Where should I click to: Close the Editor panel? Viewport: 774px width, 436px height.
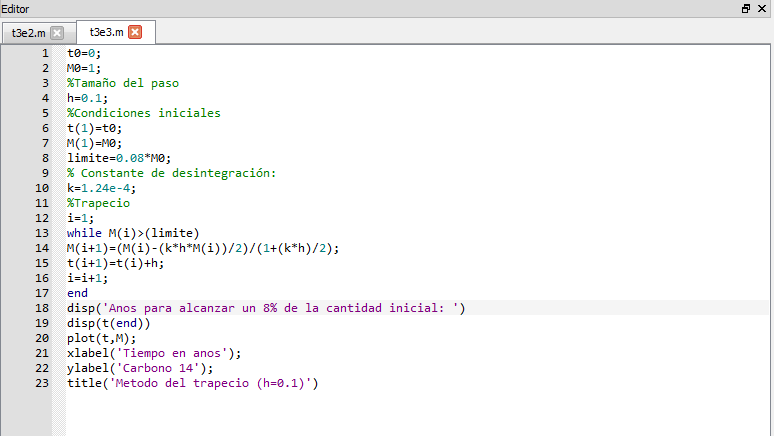tap(762, 8)
